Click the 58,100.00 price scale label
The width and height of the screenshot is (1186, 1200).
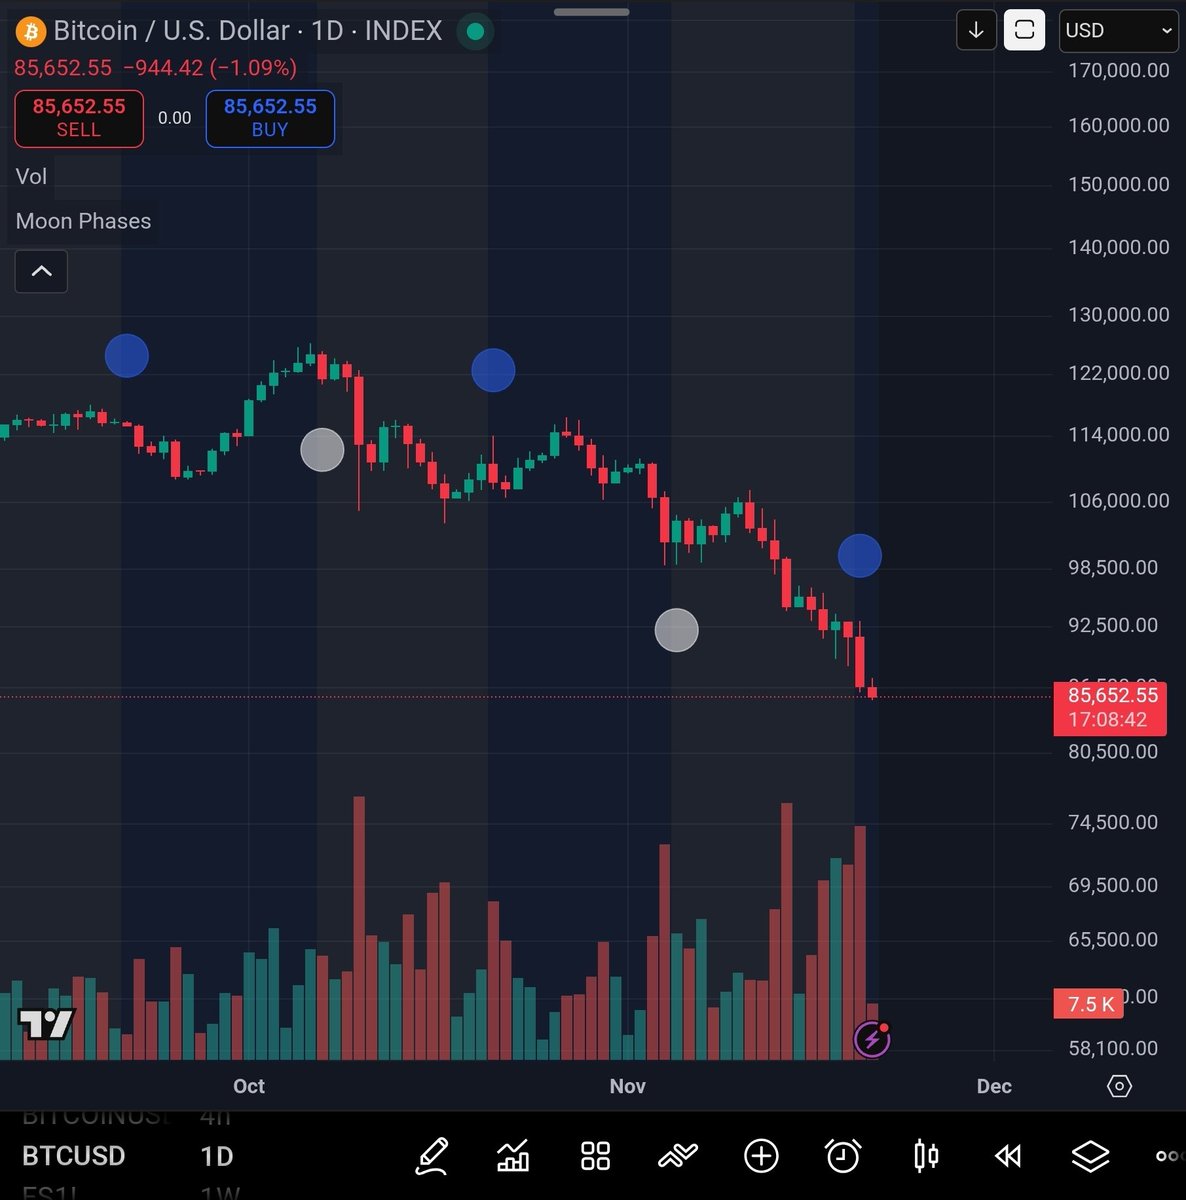click(1113, 1048)
